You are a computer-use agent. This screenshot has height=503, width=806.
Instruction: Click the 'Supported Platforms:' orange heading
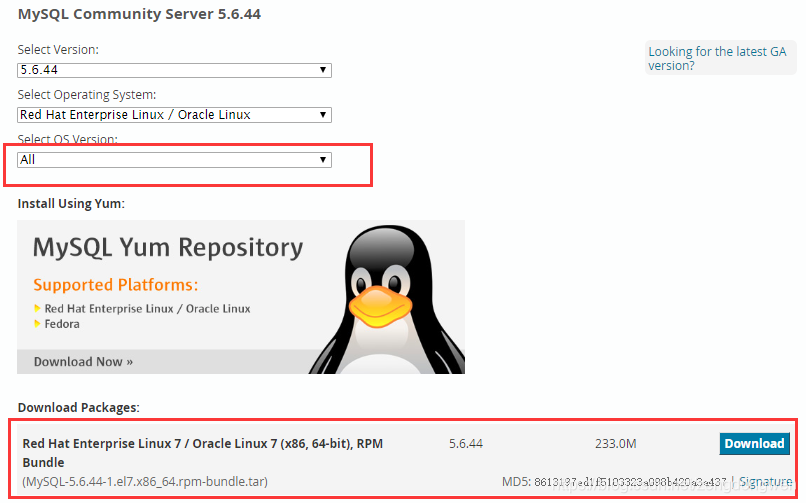[116, 285]
